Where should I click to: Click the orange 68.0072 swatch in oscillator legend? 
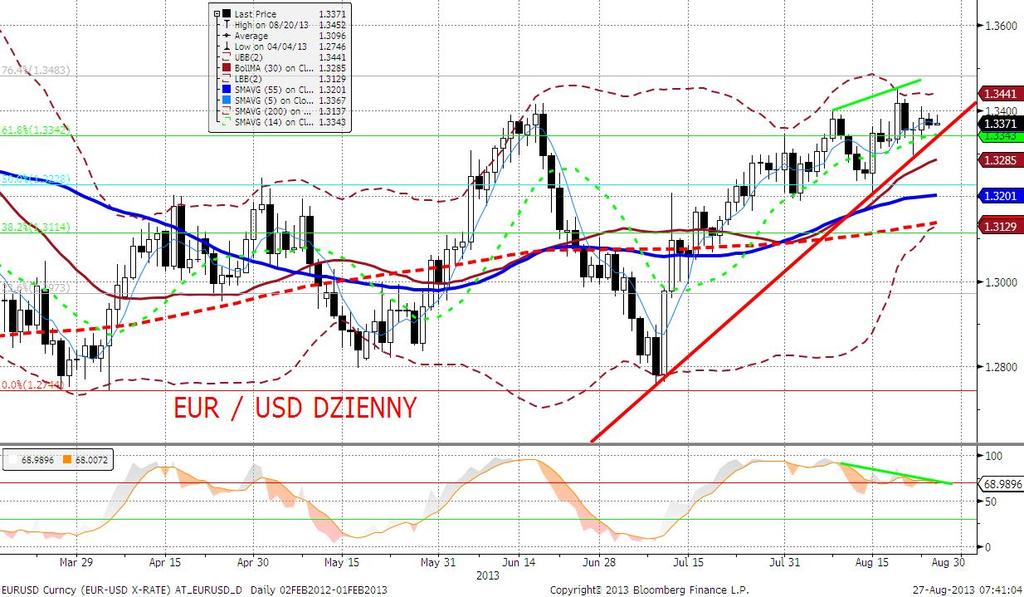[67, 460]
